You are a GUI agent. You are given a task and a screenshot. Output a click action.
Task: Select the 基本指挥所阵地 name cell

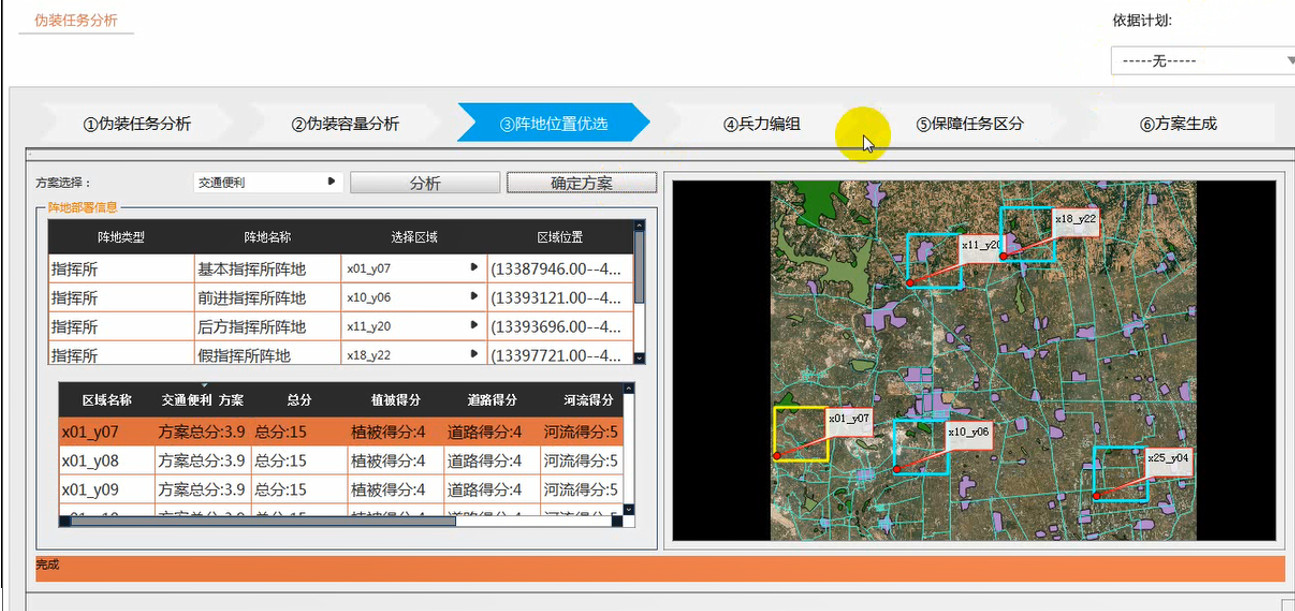pos(267,269)
